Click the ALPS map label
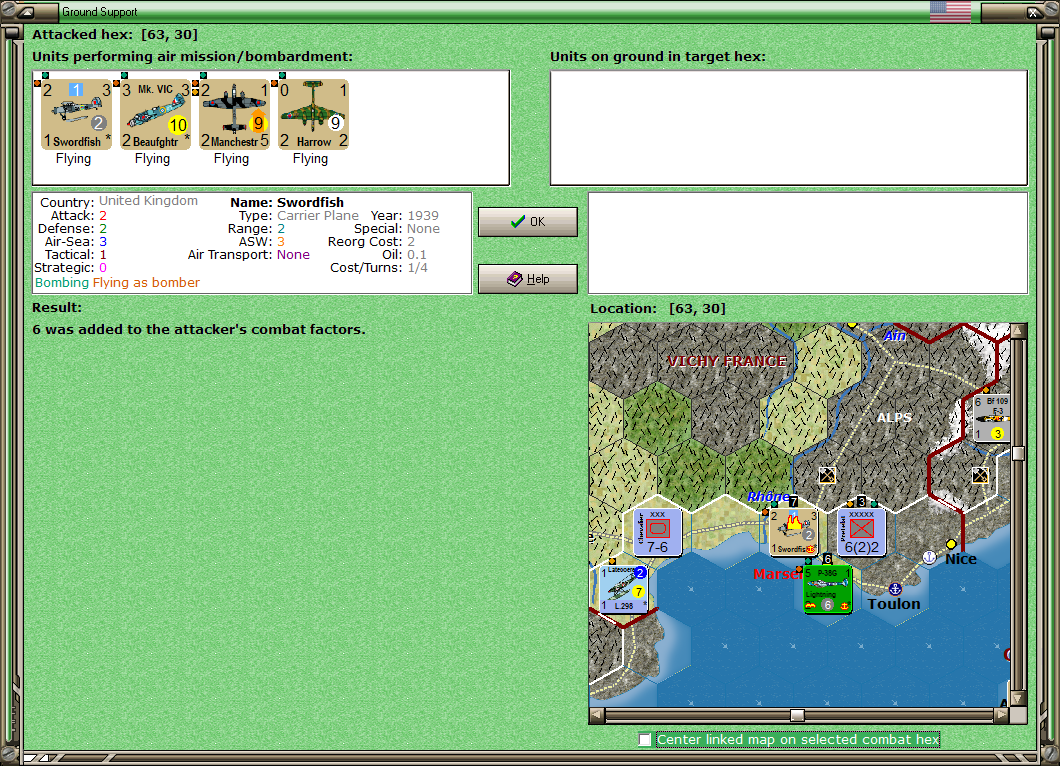 click(x=894, y=418)
